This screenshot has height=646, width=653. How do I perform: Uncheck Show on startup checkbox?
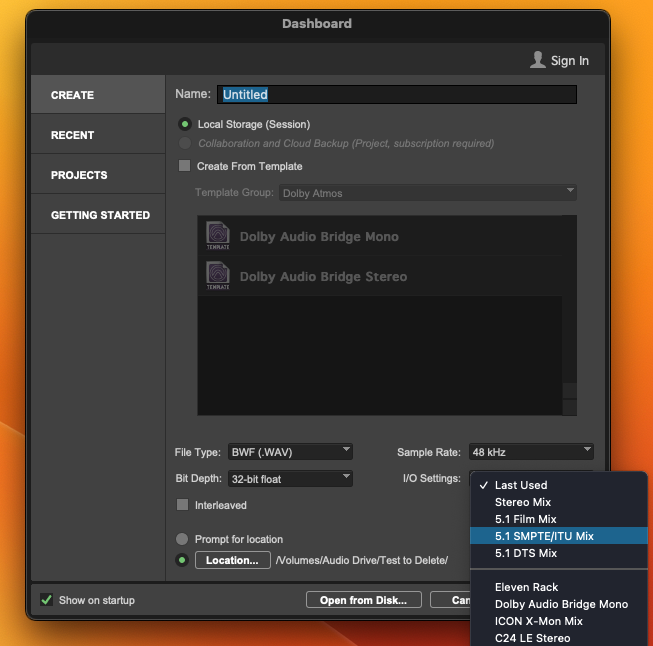tap(46, 600)
